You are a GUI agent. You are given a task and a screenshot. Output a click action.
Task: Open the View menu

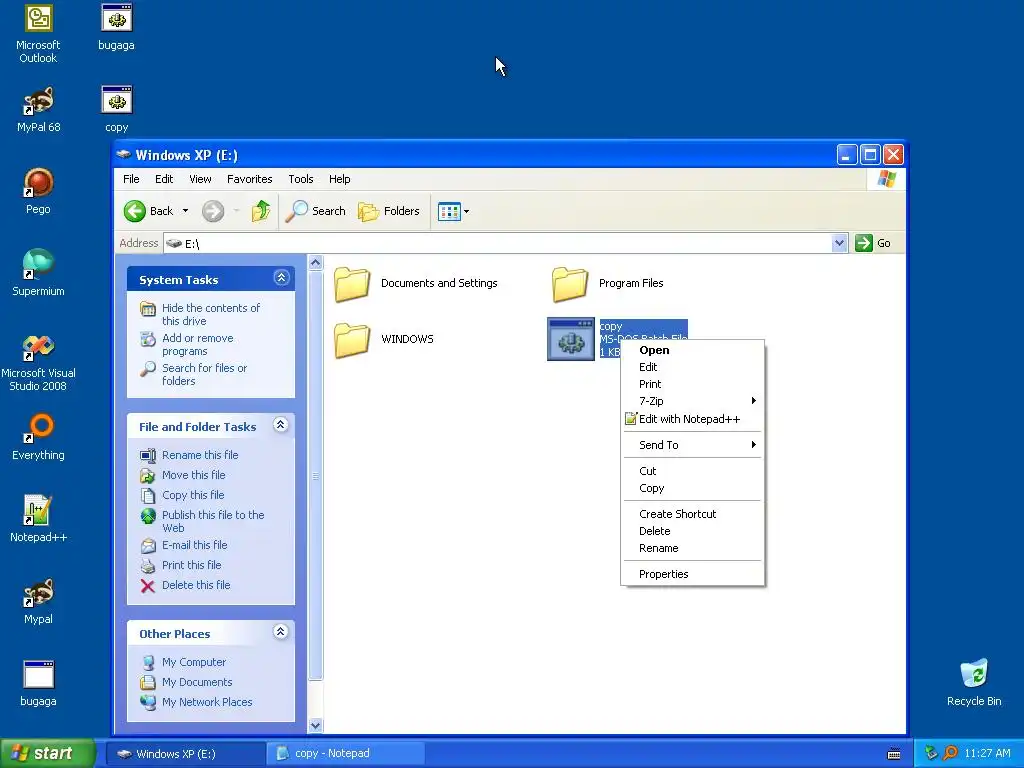(200, 179)
